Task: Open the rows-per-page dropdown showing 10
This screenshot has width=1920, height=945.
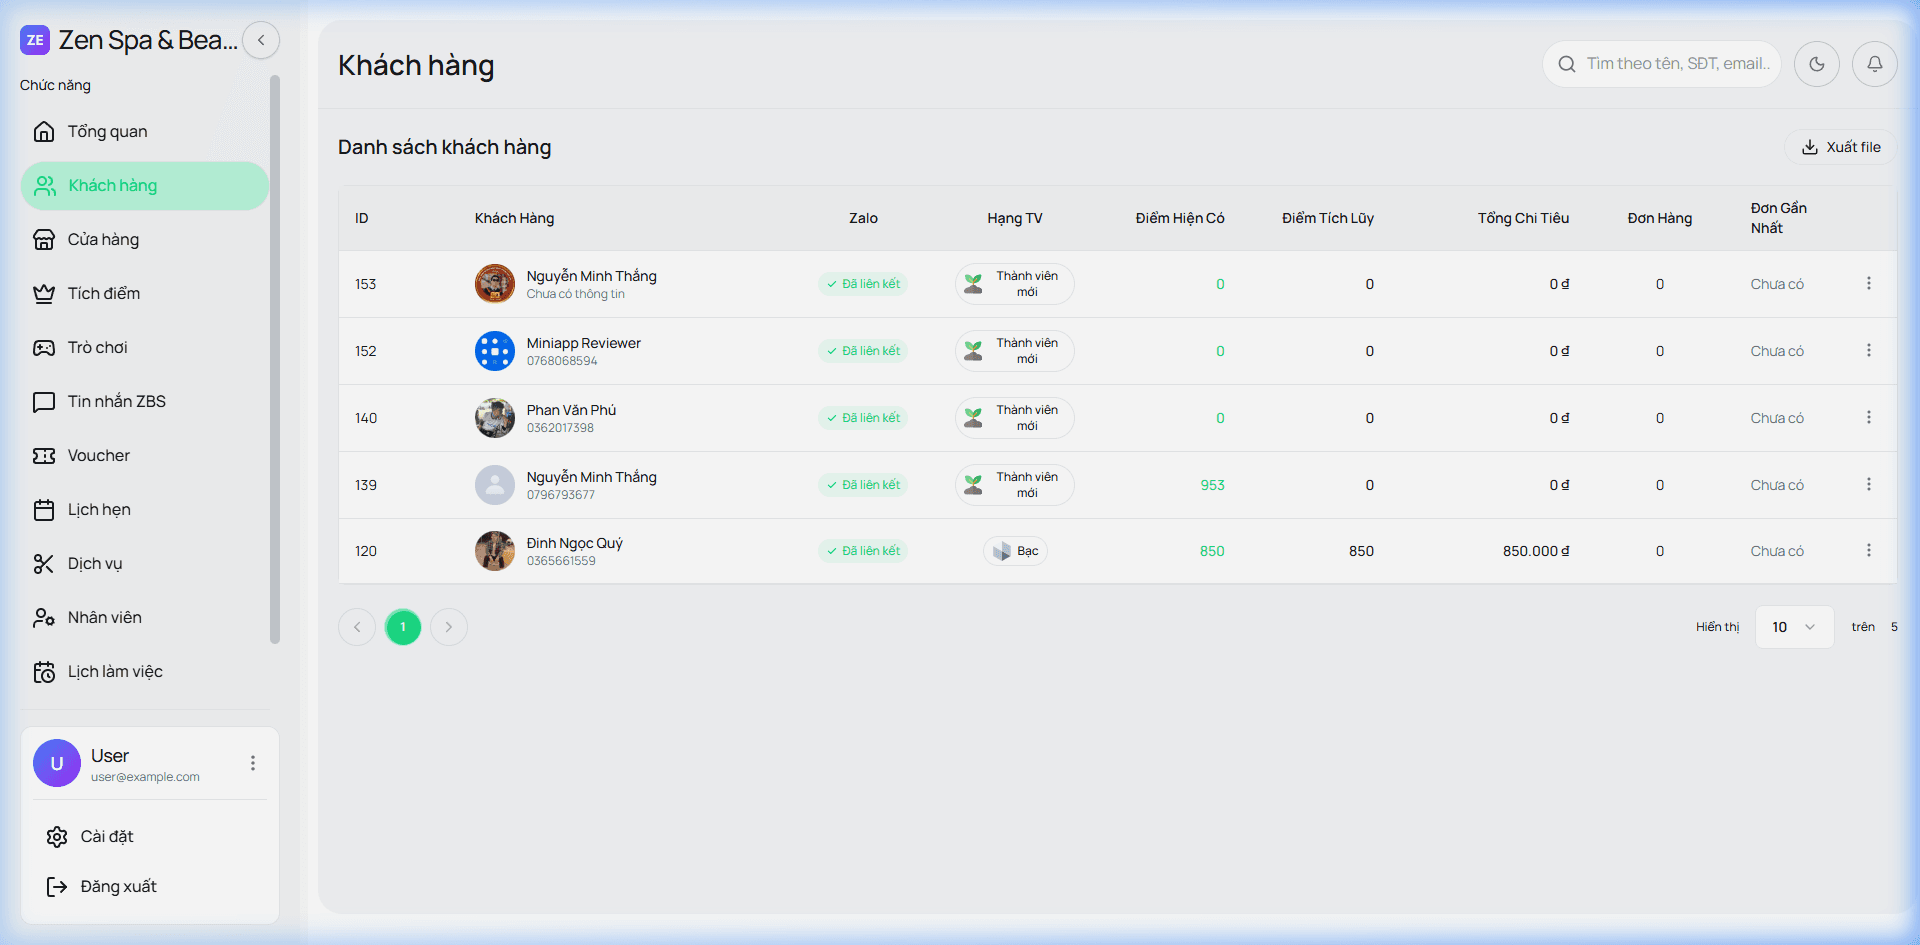Action: (1793, 627)
